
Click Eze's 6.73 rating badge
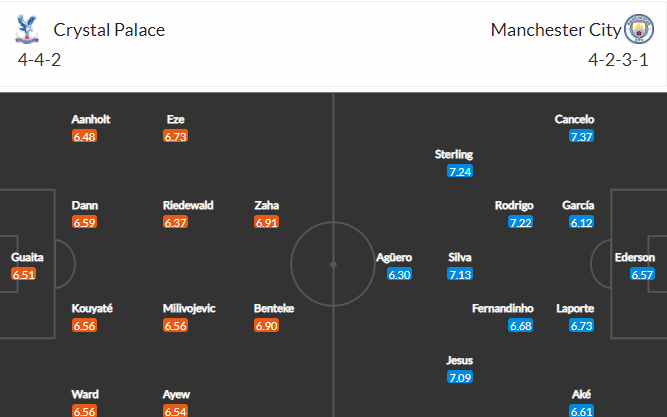(x=175, y=136)
